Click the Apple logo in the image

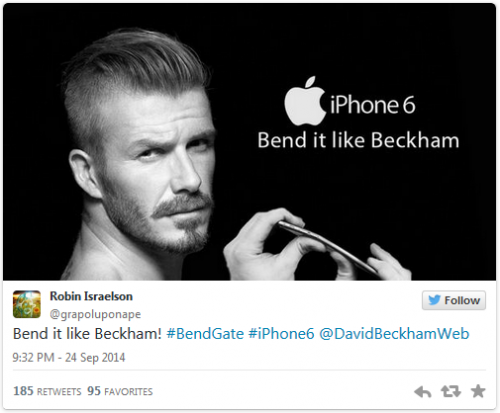pyautogui.click(x=305, y=101)
